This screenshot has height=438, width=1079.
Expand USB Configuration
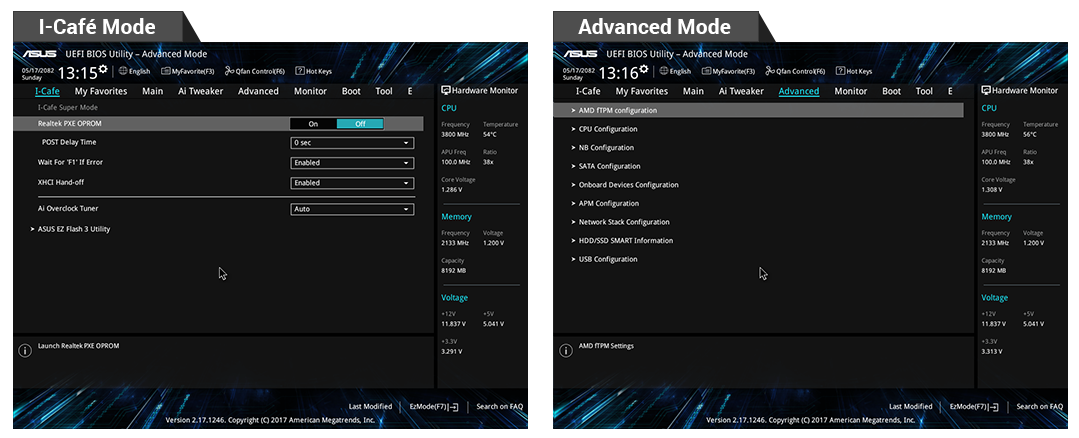(604, 259)
